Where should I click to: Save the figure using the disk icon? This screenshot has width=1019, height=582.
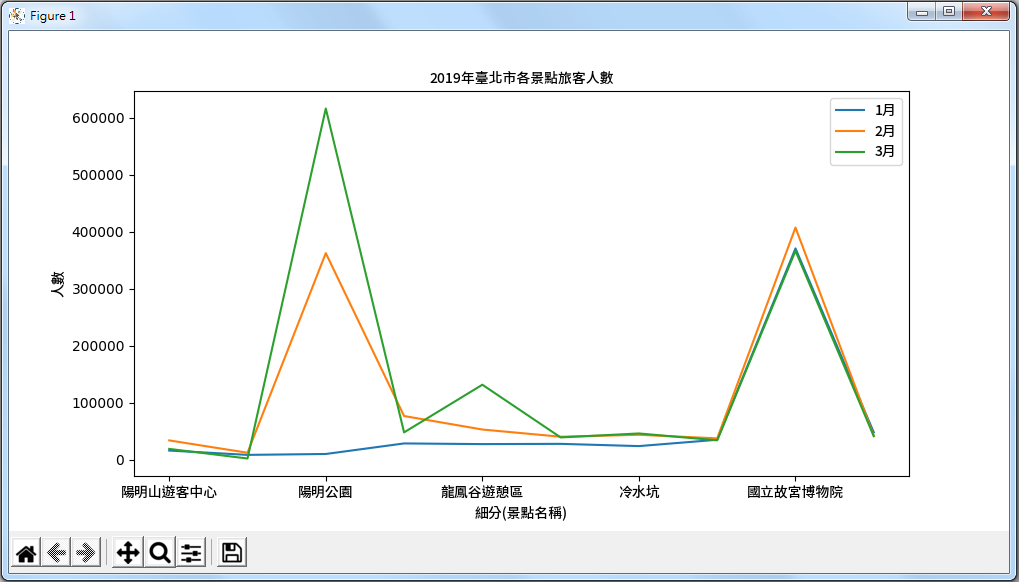pyautogui.click(x=230, y=551)
